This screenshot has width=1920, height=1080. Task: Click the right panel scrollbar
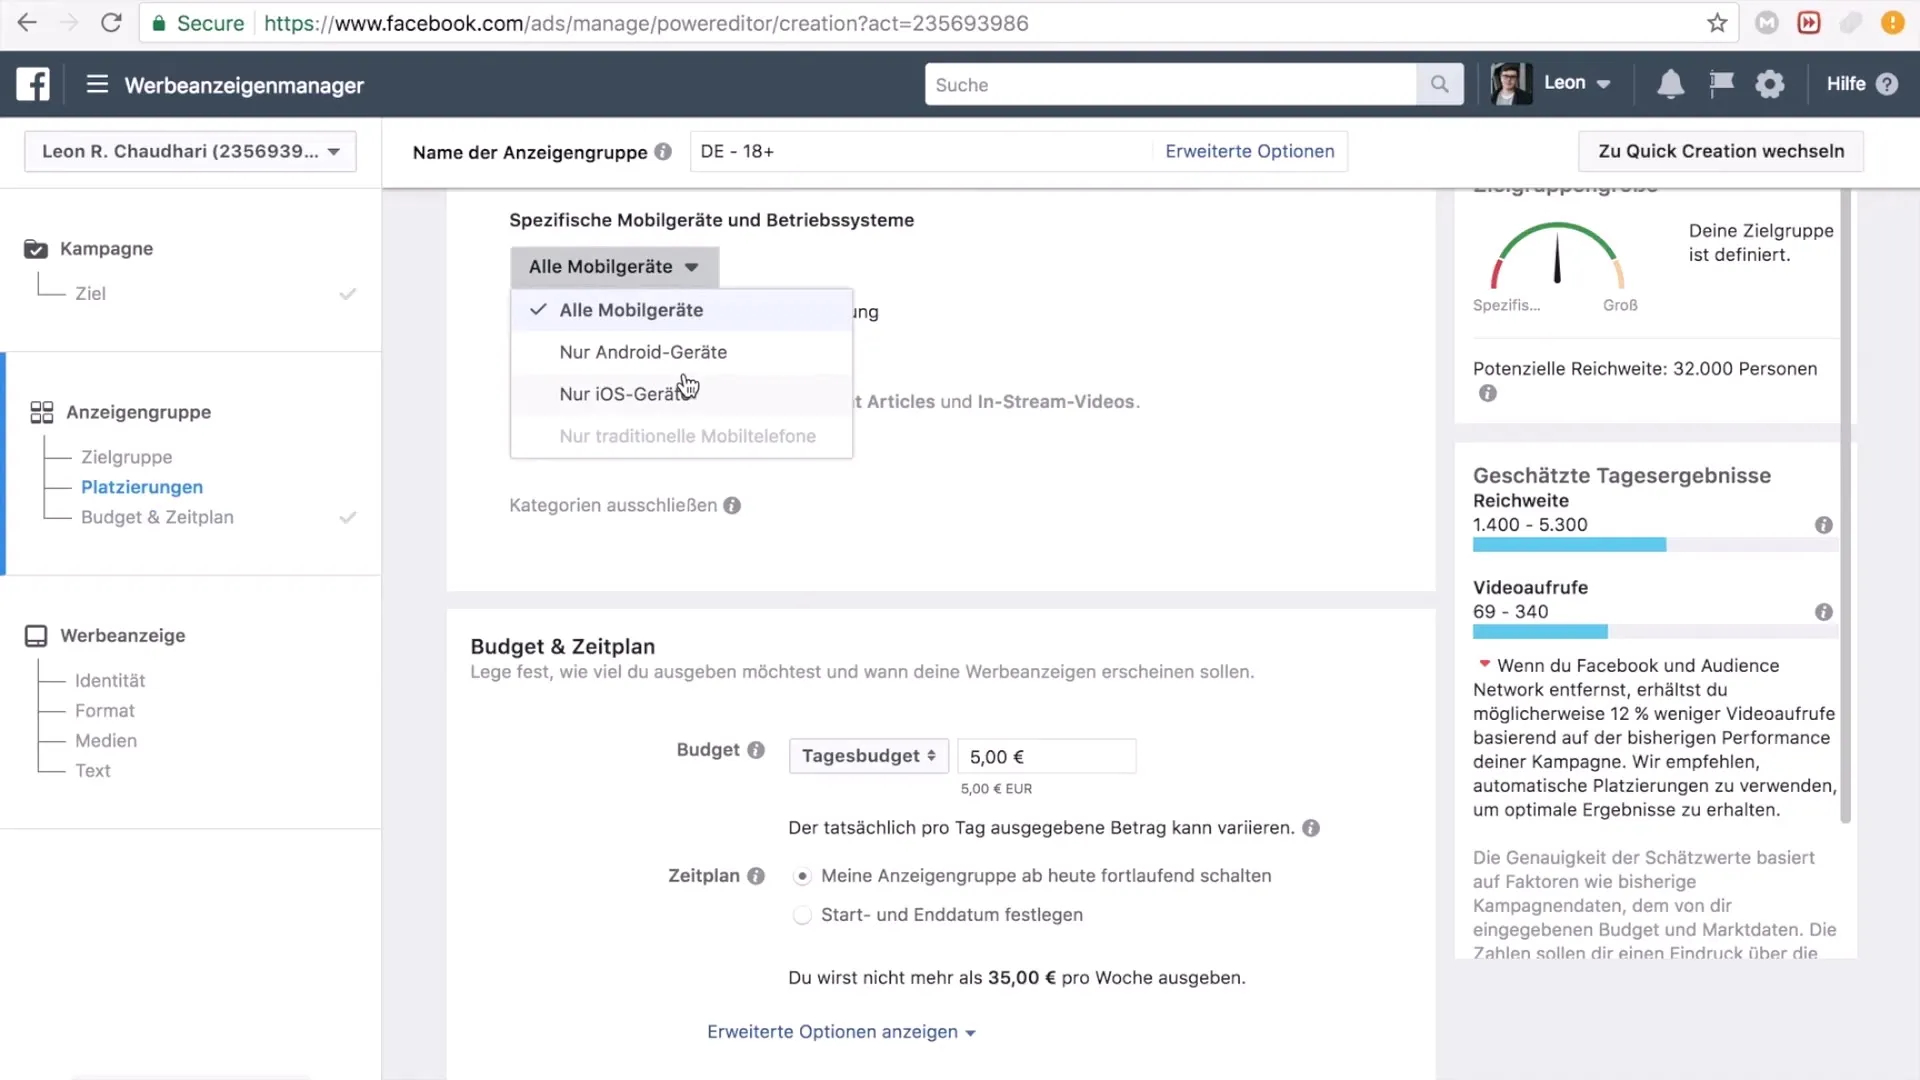[x=1846, y=505]
